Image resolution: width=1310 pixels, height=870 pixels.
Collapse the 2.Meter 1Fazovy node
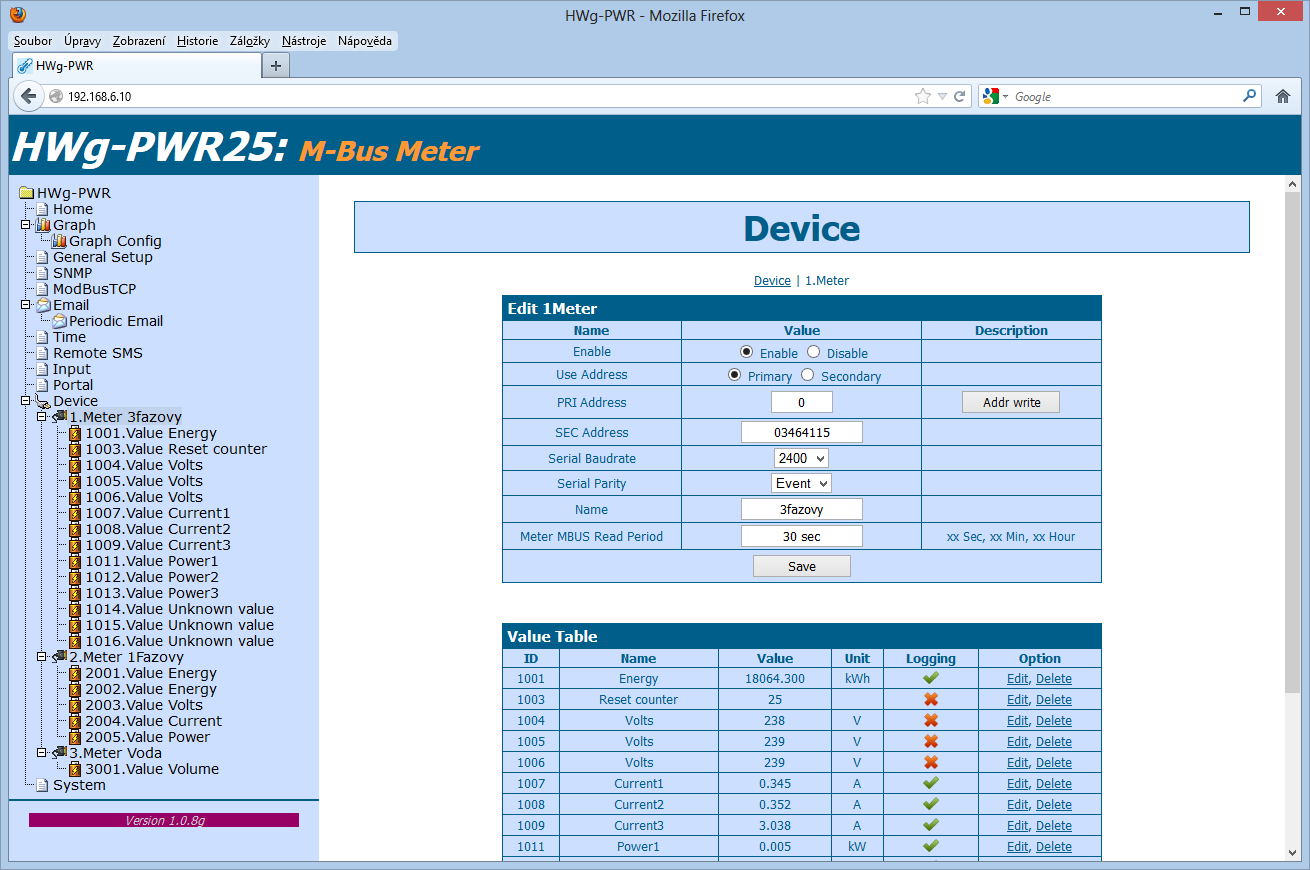42,657
